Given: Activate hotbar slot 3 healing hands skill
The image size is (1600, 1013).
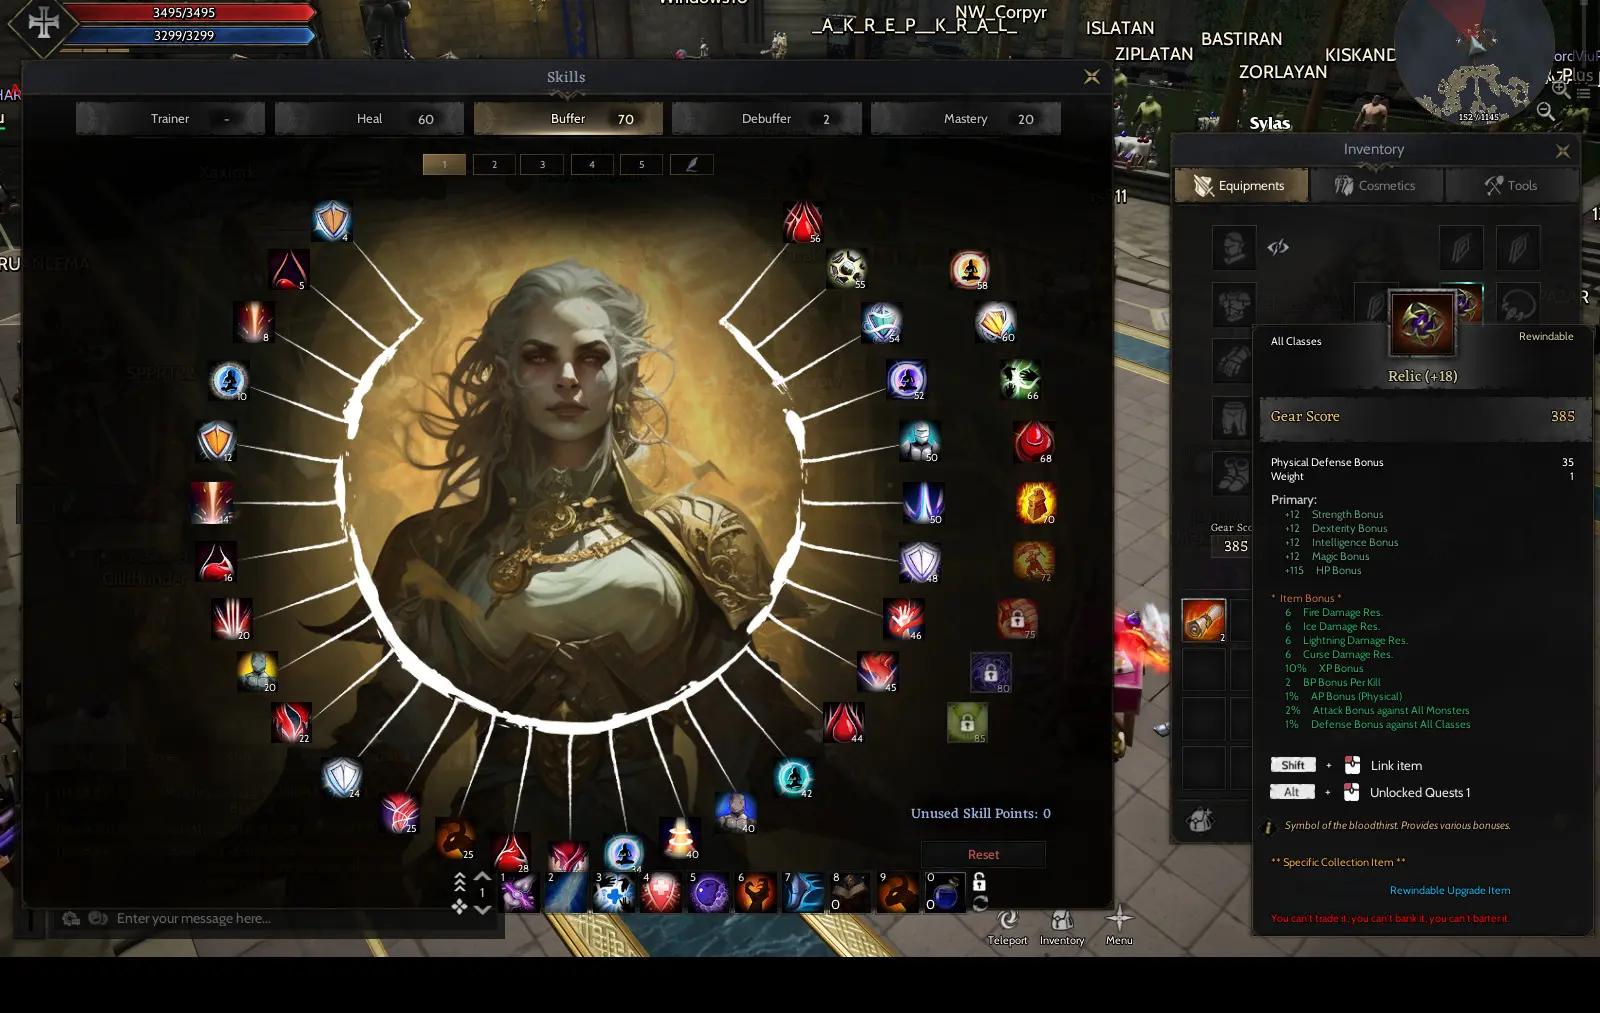Looking at the screenshot, I should coord(613,893).
